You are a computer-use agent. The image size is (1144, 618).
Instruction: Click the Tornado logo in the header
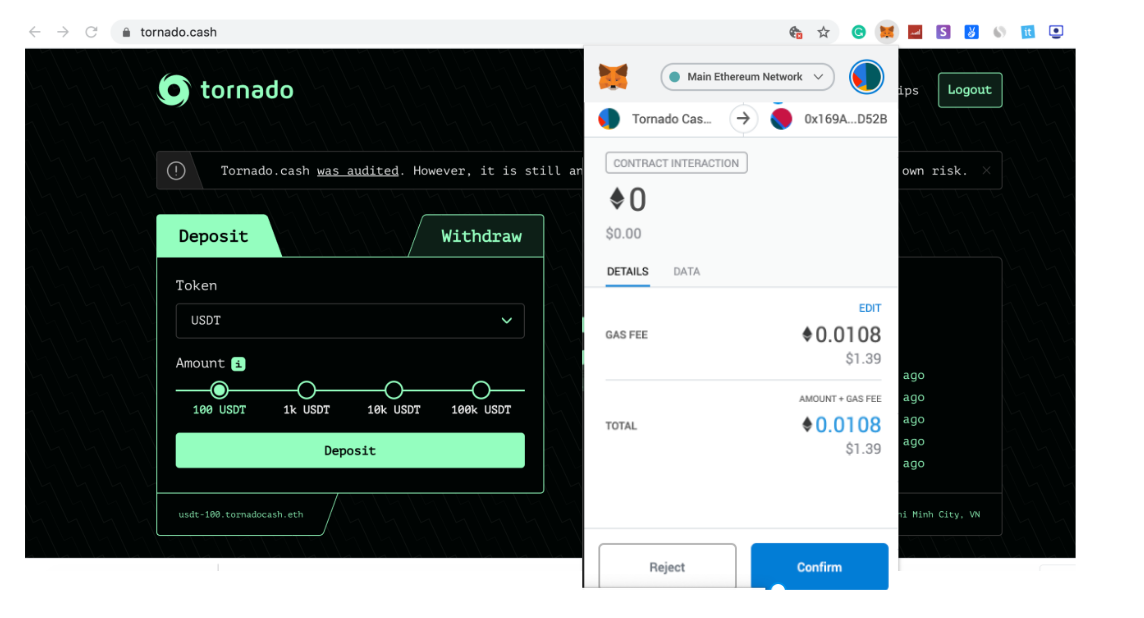pos(225,90)
